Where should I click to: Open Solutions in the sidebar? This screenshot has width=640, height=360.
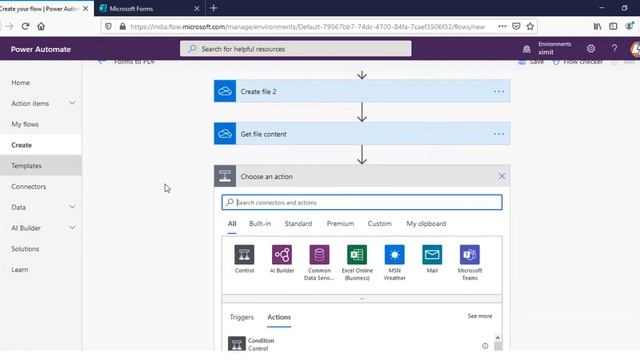point(25,249)
